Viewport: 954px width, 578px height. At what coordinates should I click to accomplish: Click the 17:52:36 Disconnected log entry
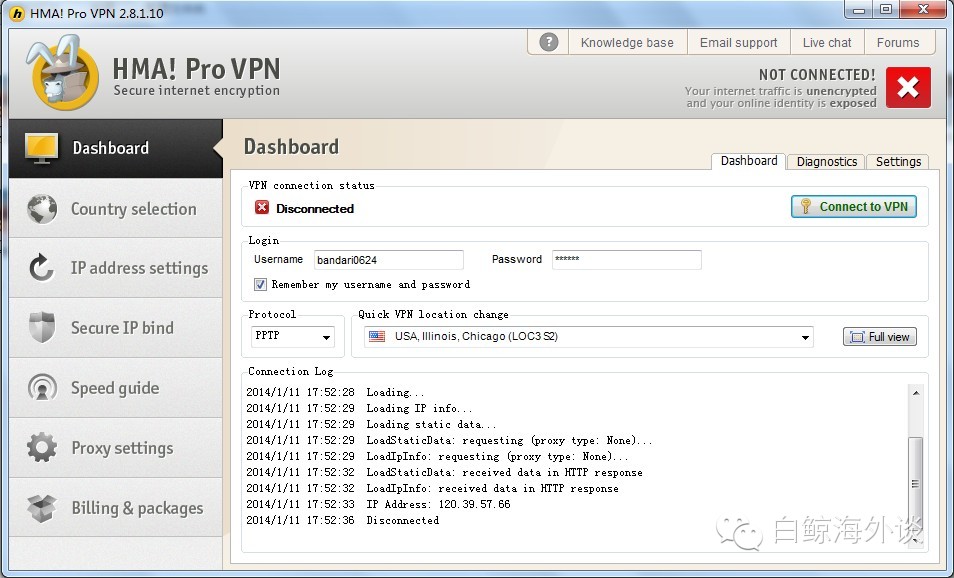click(x=343, y=520)
